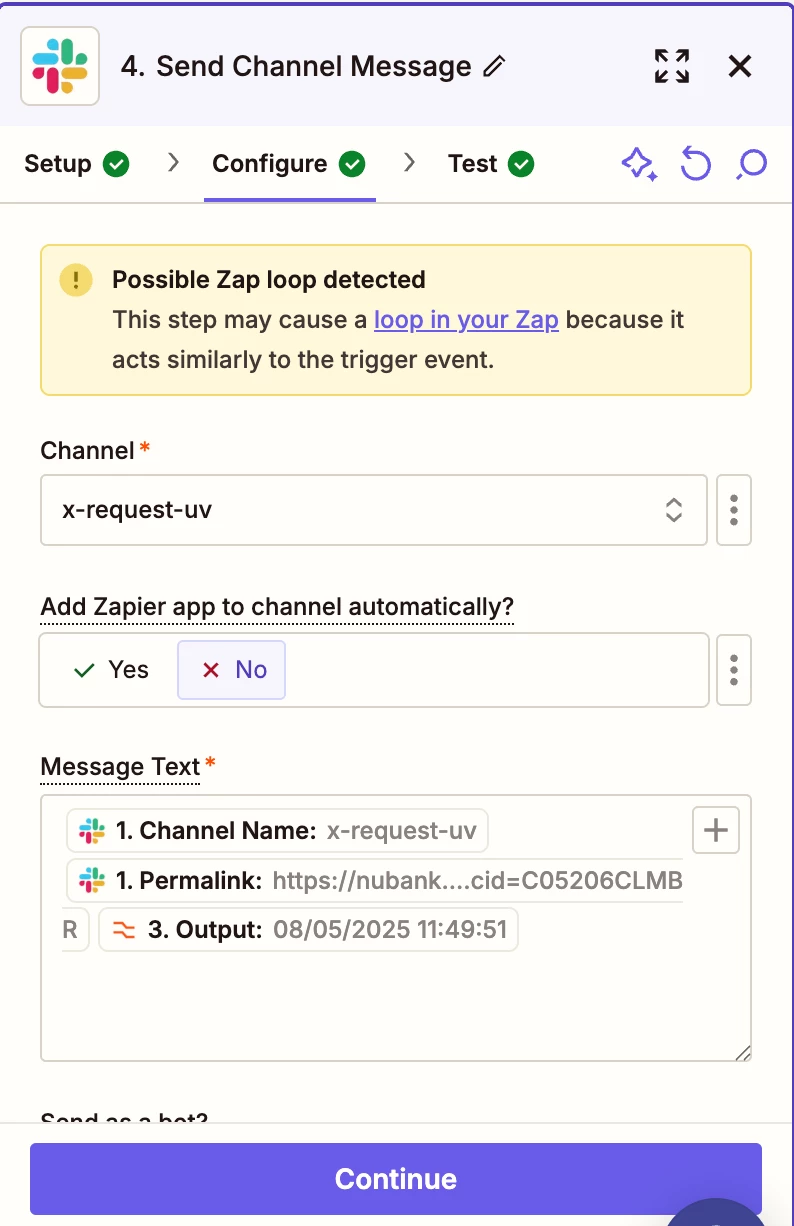Screen dimensions: 794x1226
Task: Click the green check next to Setup
Action: tap(117, 164)
